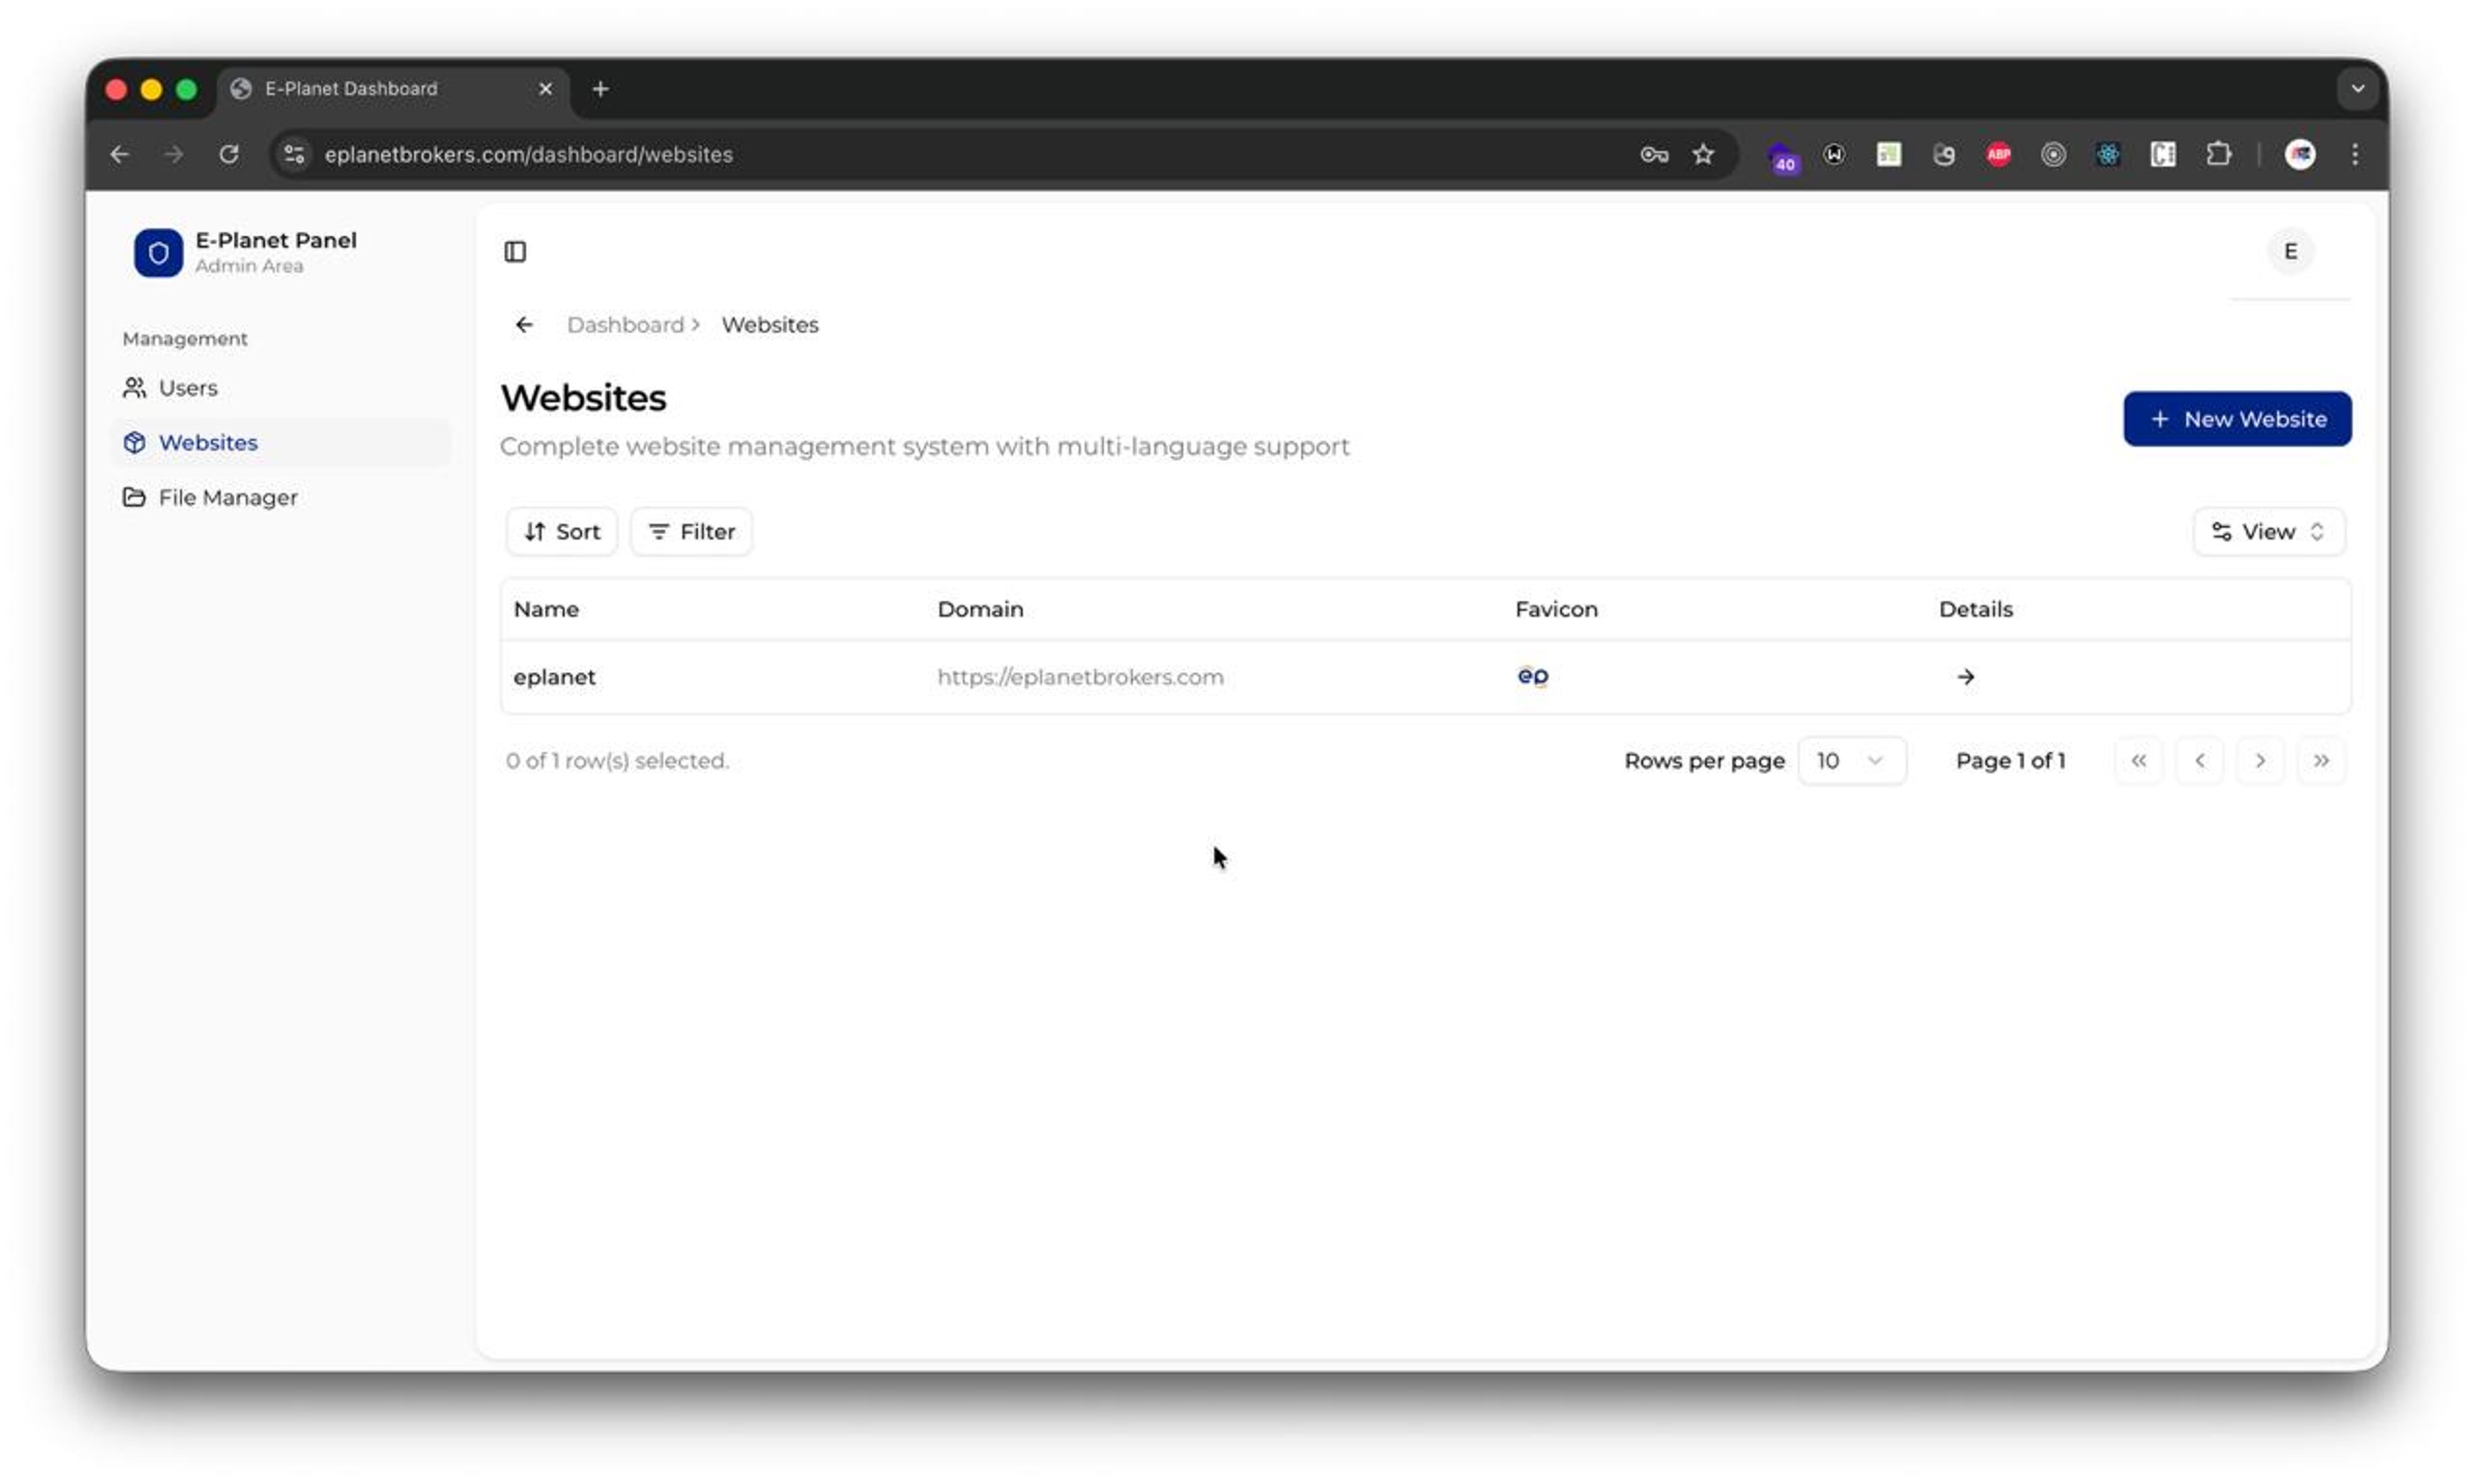Open the browser Extensions puzzle icon
Image resolution: width=2474 pixels, height=1484 pixels.
pos(2218,154)
